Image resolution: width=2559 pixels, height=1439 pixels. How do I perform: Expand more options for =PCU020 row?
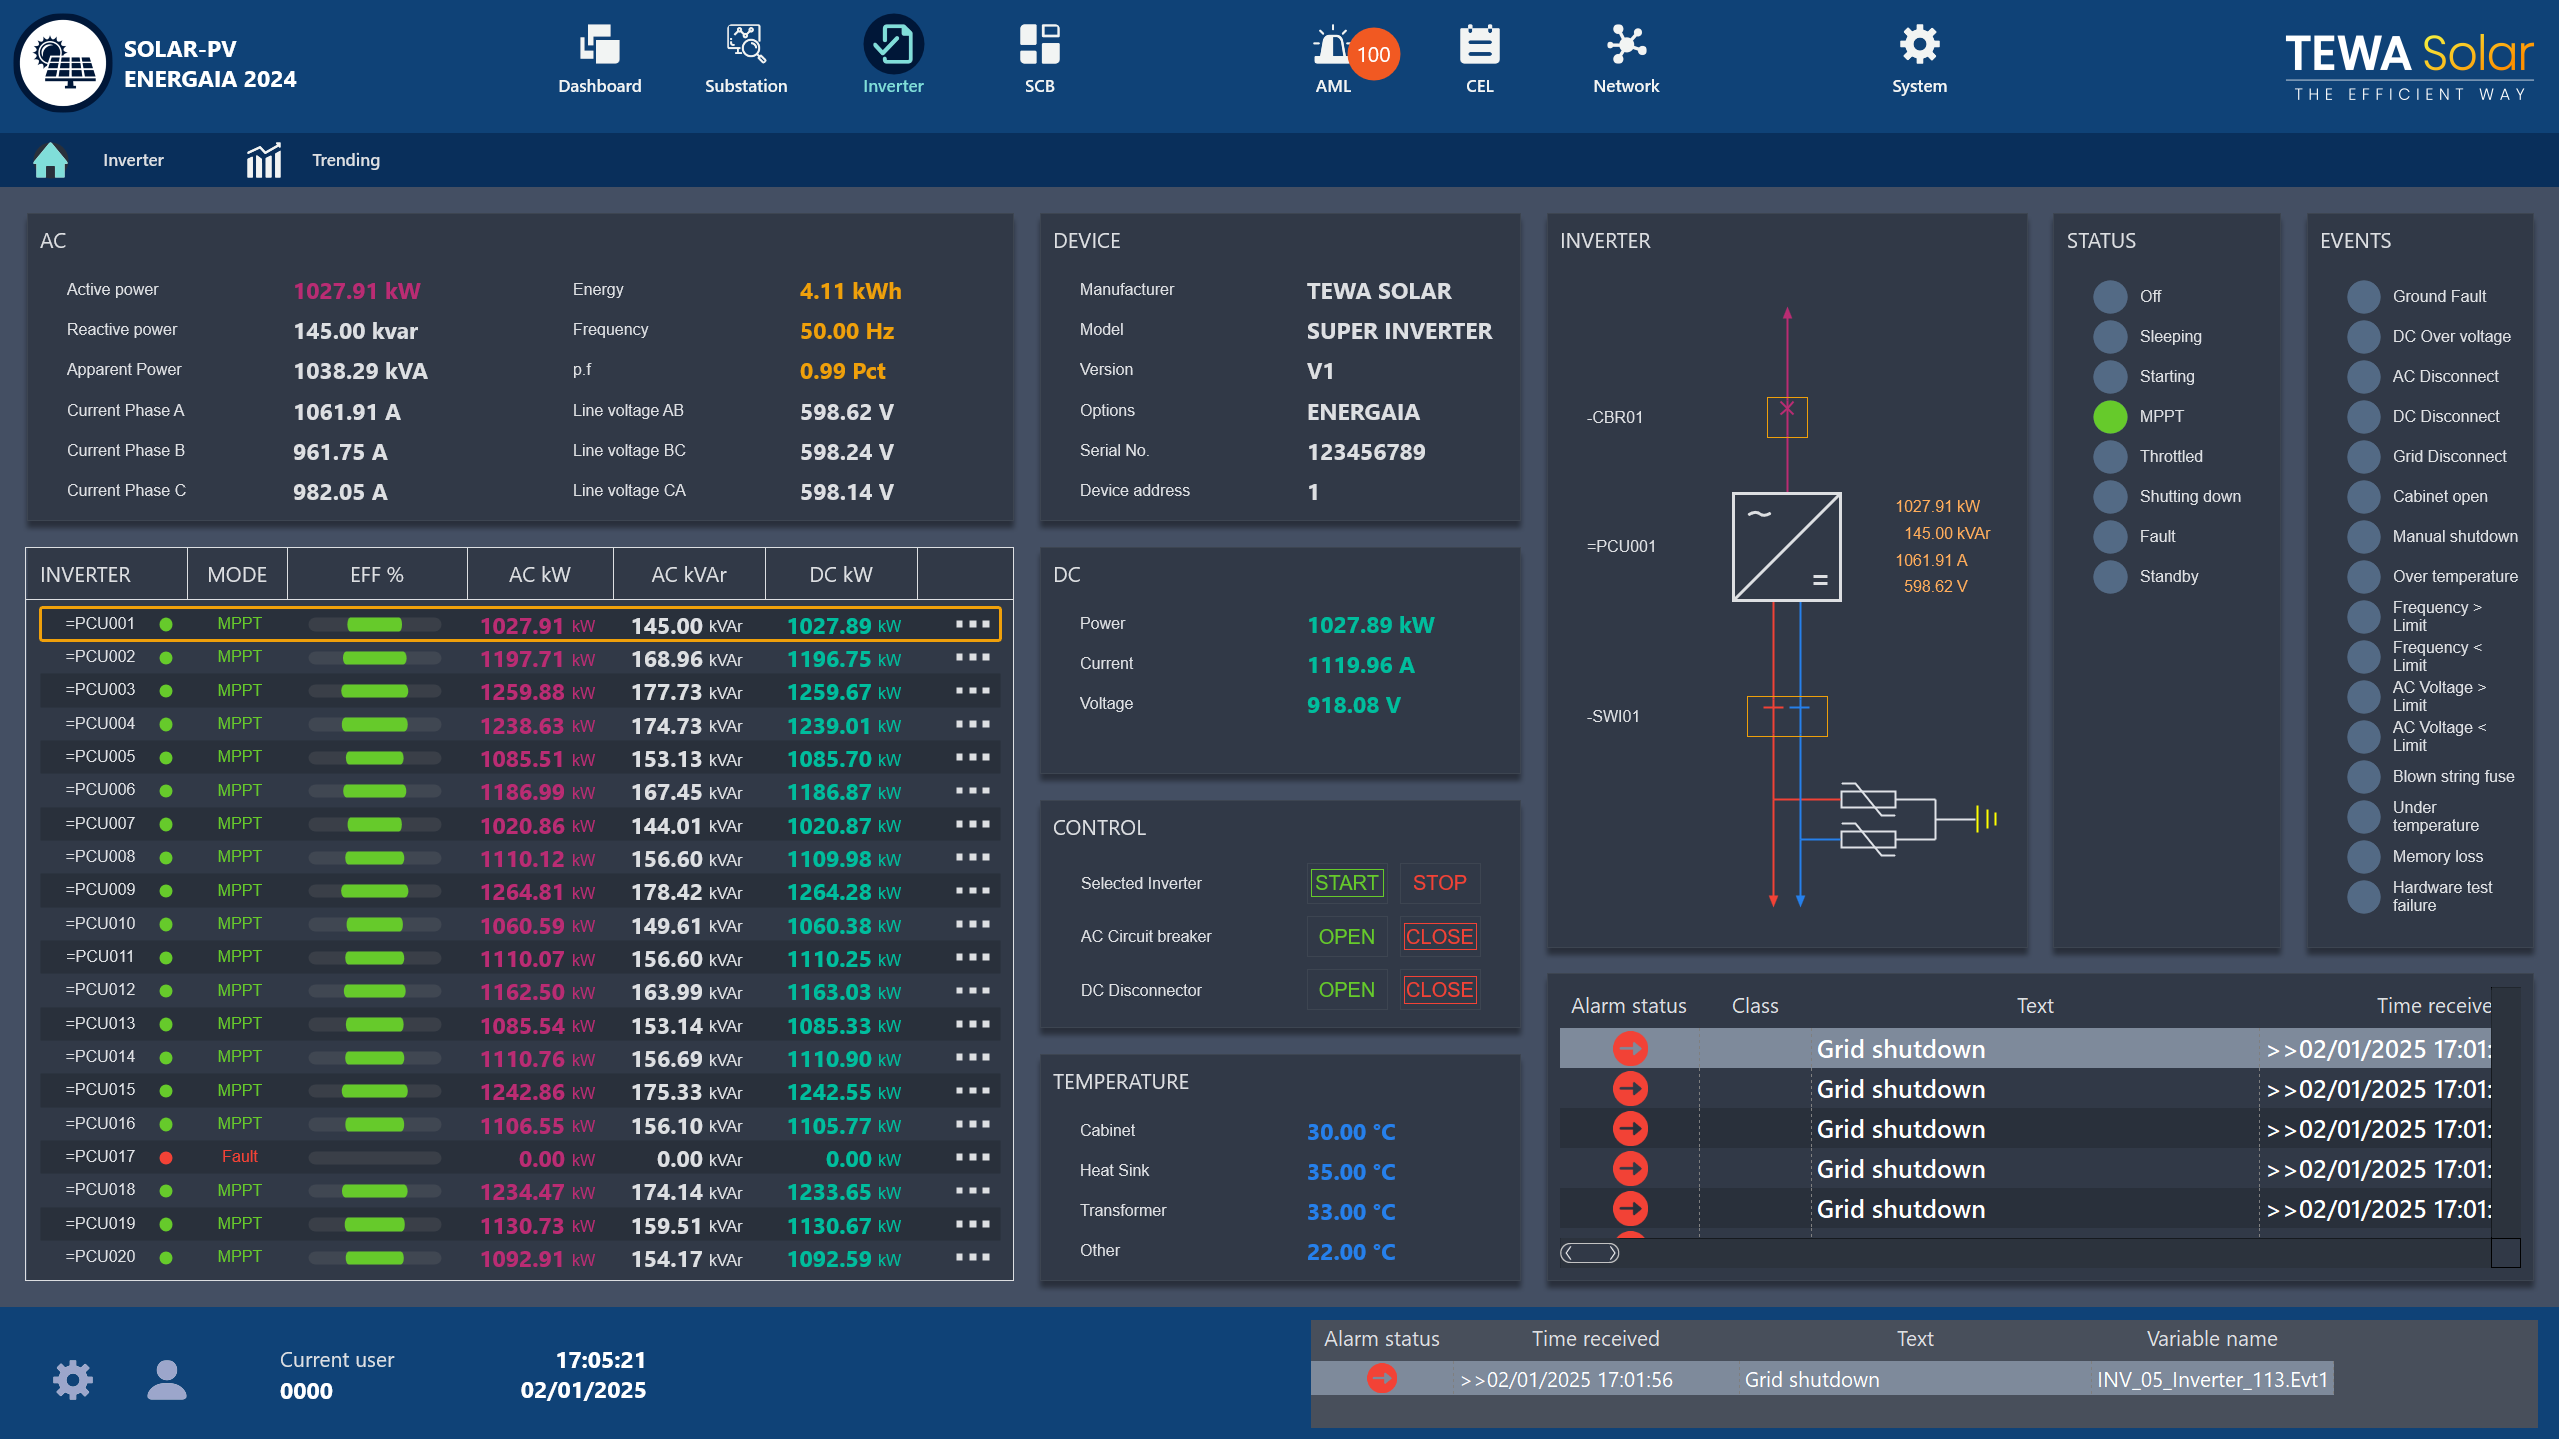pyautogui.click(x=971, y=1257)
